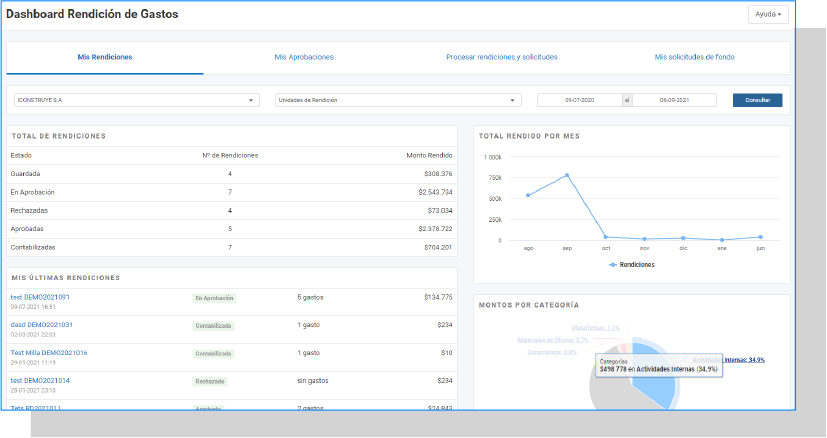Click the Estado column header
Screen dimensions: 827x438
21,155
